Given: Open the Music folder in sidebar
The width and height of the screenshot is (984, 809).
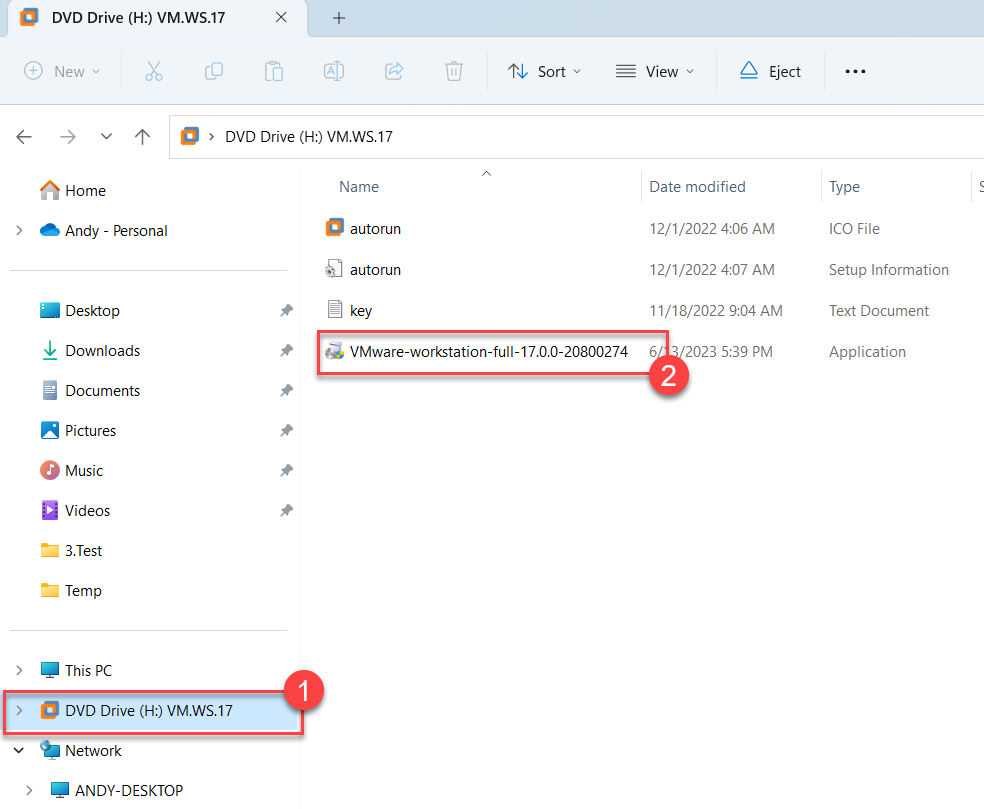Looking at the screenshot, I should (x=83, y=471).
